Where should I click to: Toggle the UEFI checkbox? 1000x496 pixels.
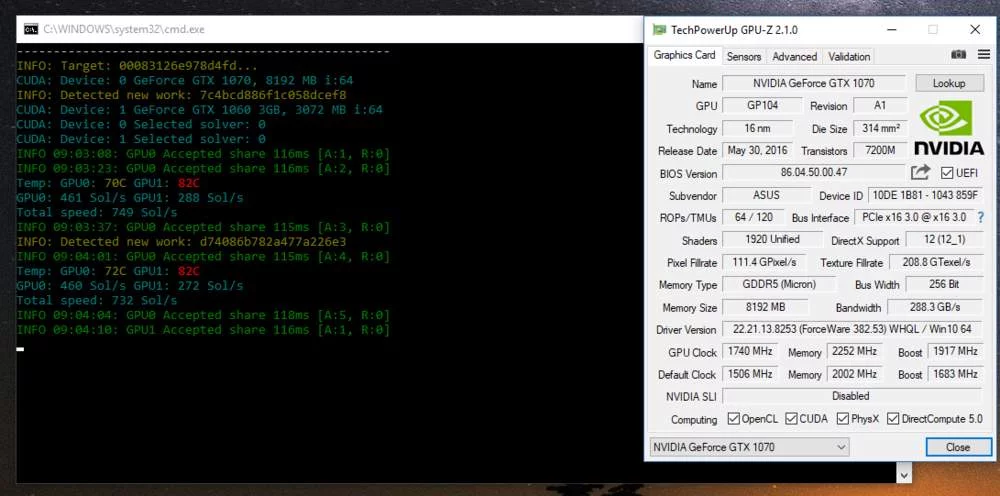pyautogui.click(x=946, y=173)
